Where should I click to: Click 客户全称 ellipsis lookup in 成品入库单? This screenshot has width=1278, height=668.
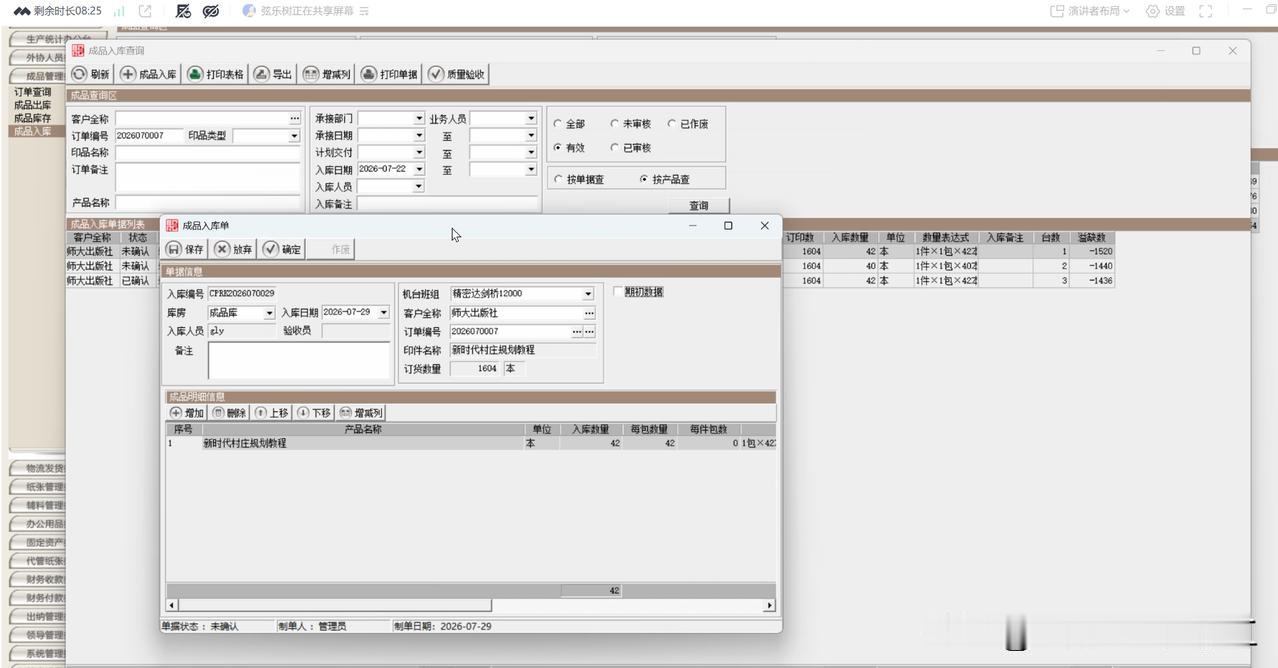pos(589,313)
